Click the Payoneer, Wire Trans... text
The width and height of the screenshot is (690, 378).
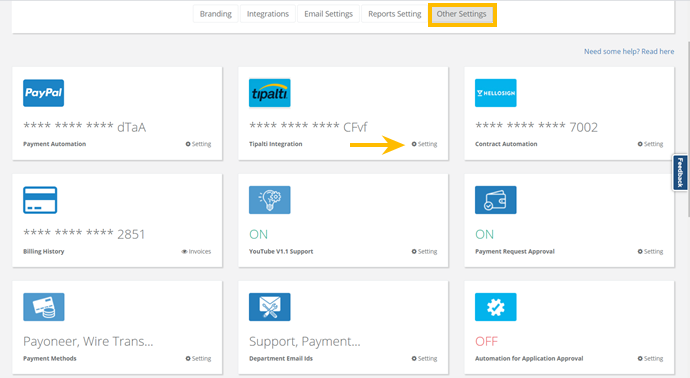coord(88,341)
